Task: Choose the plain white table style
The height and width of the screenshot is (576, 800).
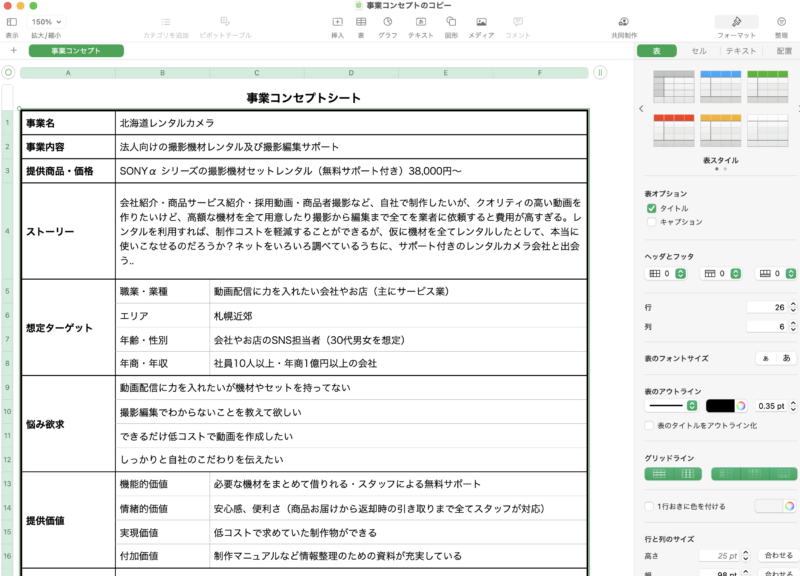Action: pos(767,131)
